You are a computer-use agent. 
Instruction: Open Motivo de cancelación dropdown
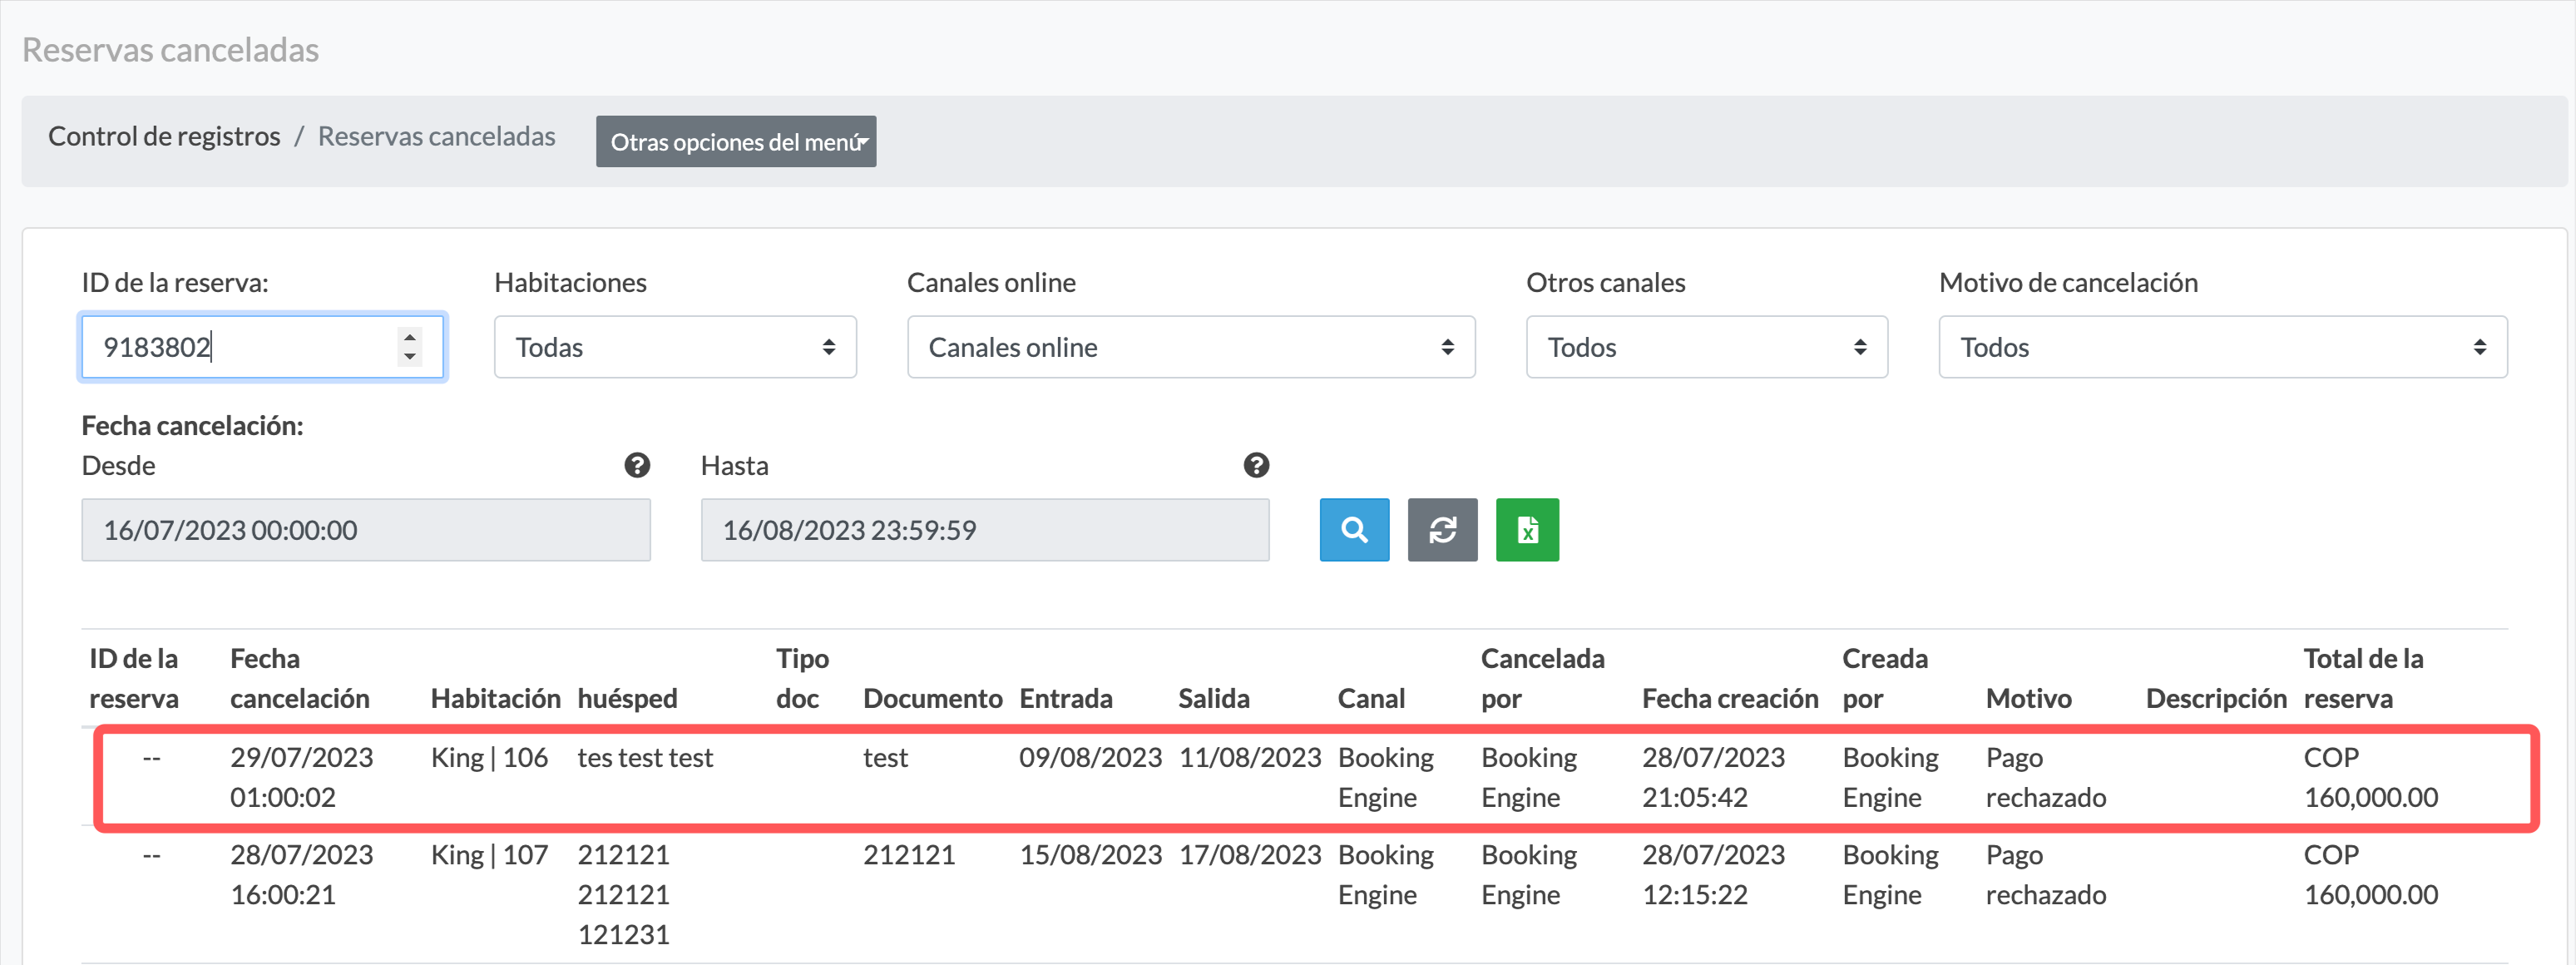pyautogui.click(x=2222, y=347)
